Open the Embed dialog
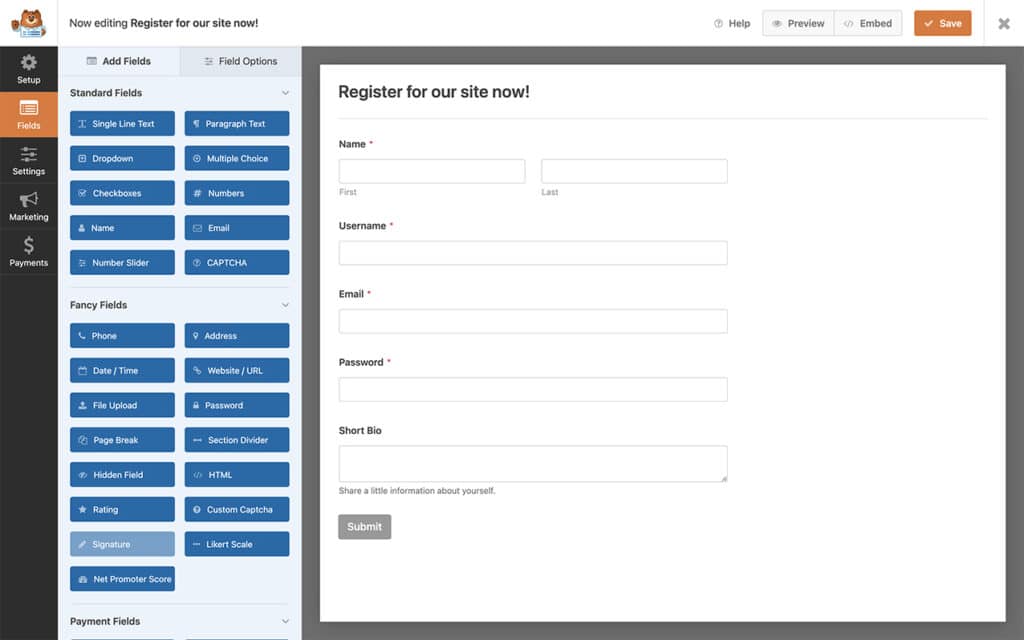 click(867, 23)
